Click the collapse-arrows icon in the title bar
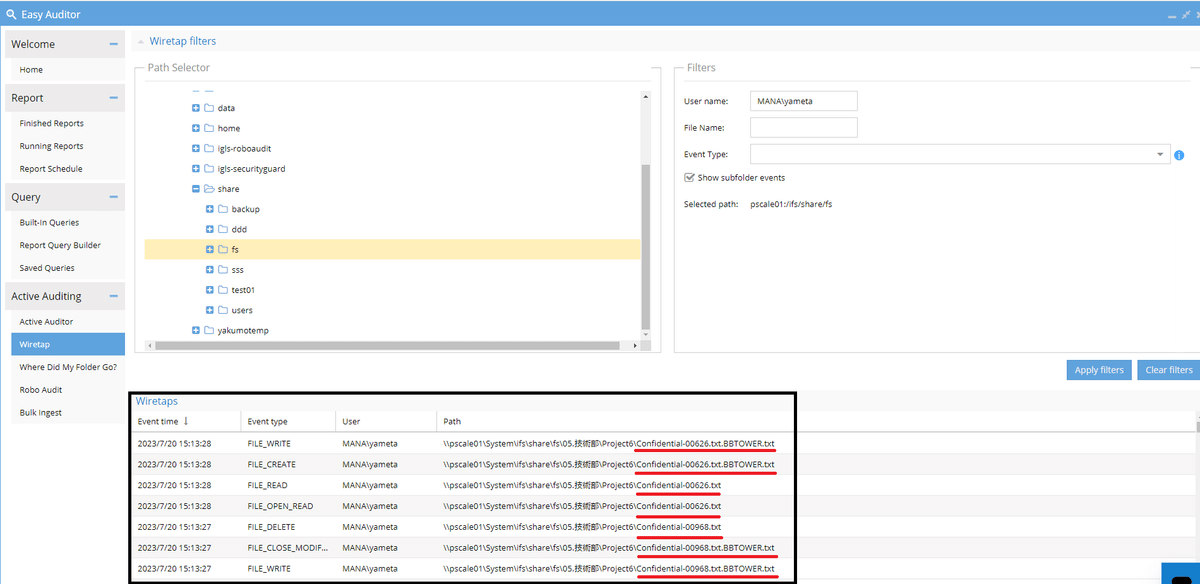The image size is (1200, 584). (1184, 12)
